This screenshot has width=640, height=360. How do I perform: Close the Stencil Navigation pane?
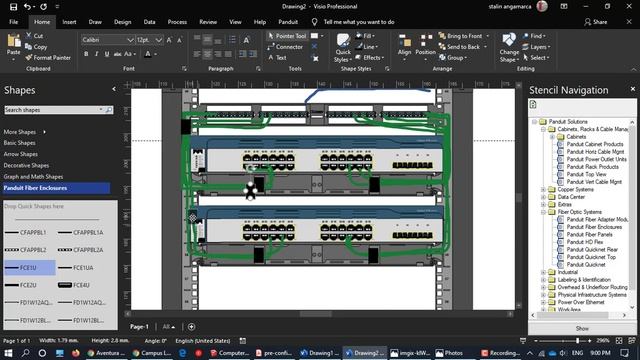[633, 89]
